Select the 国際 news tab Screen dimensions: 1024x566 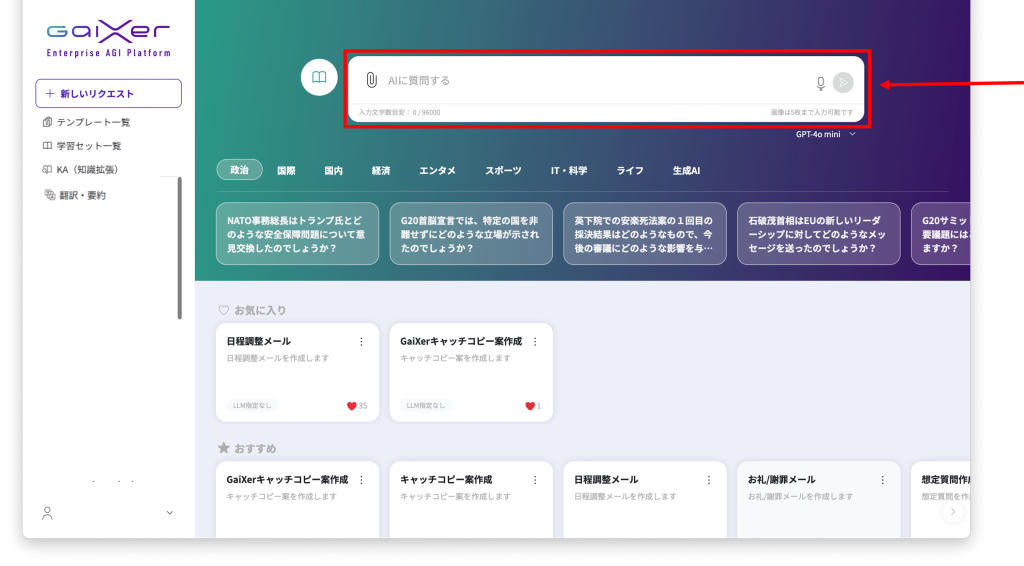click(286, 171)
